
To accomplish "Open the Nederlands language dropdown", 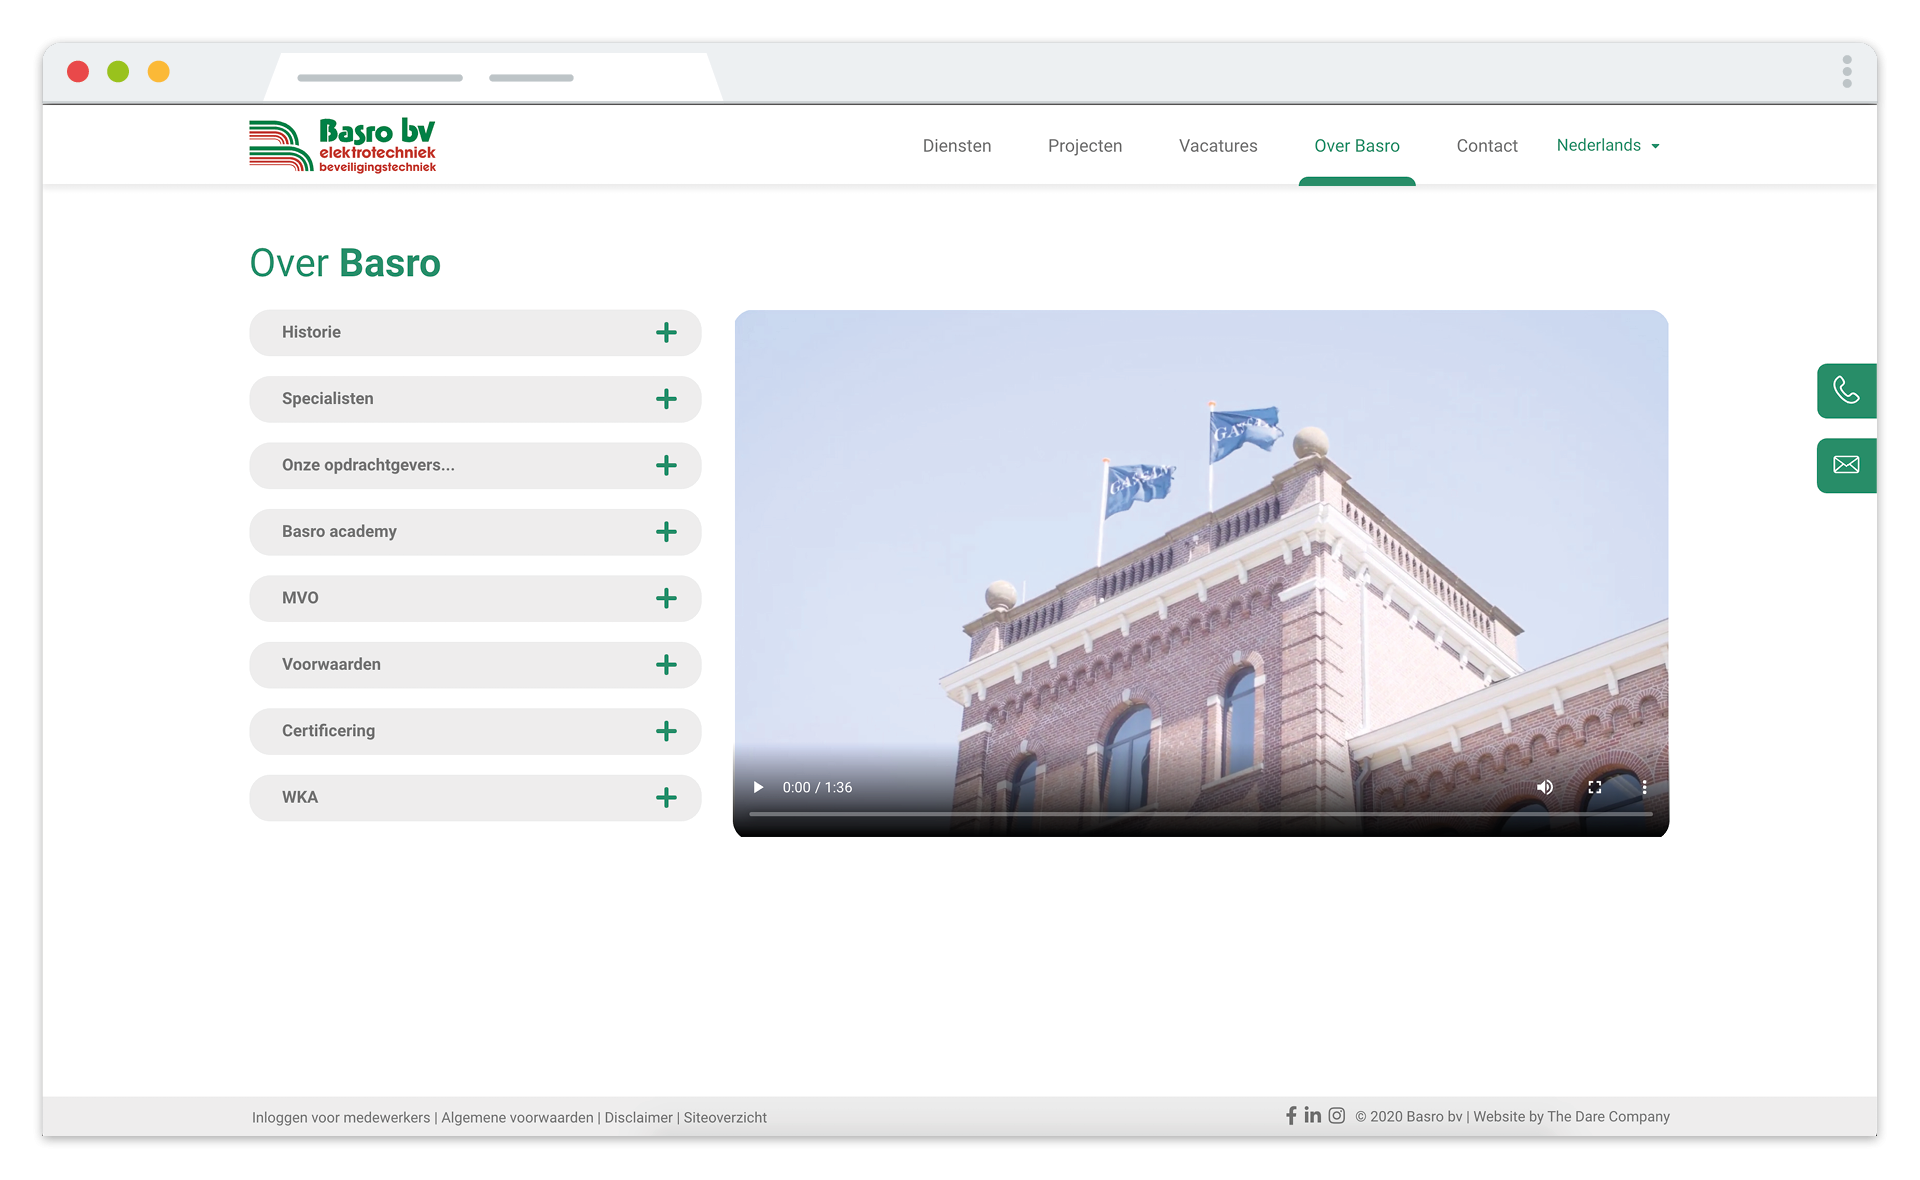I will tap(1608, 146).
